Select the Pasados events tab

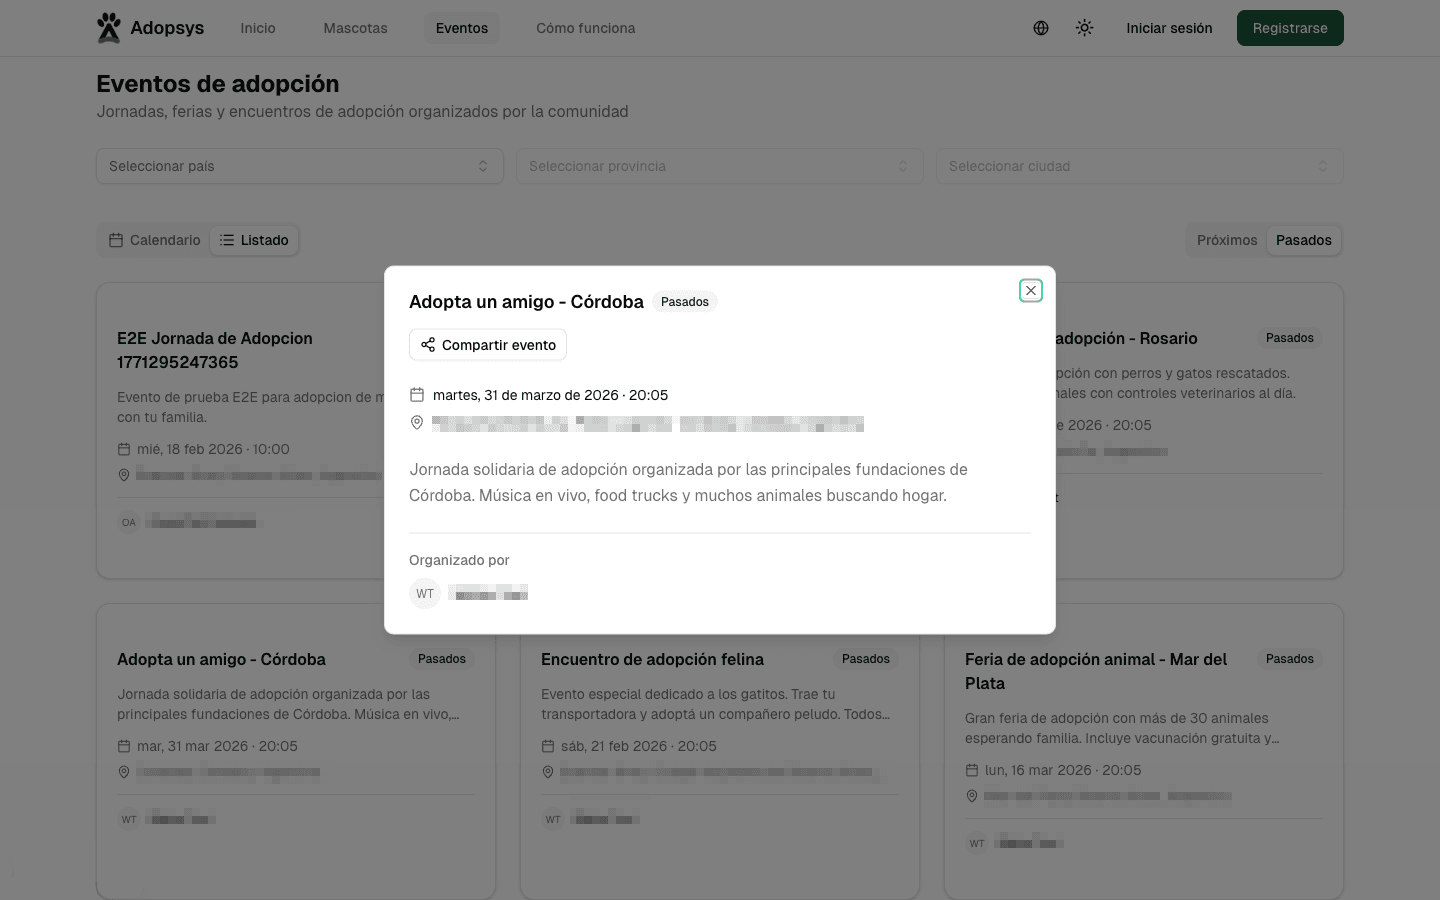[x=1303, y=240]
